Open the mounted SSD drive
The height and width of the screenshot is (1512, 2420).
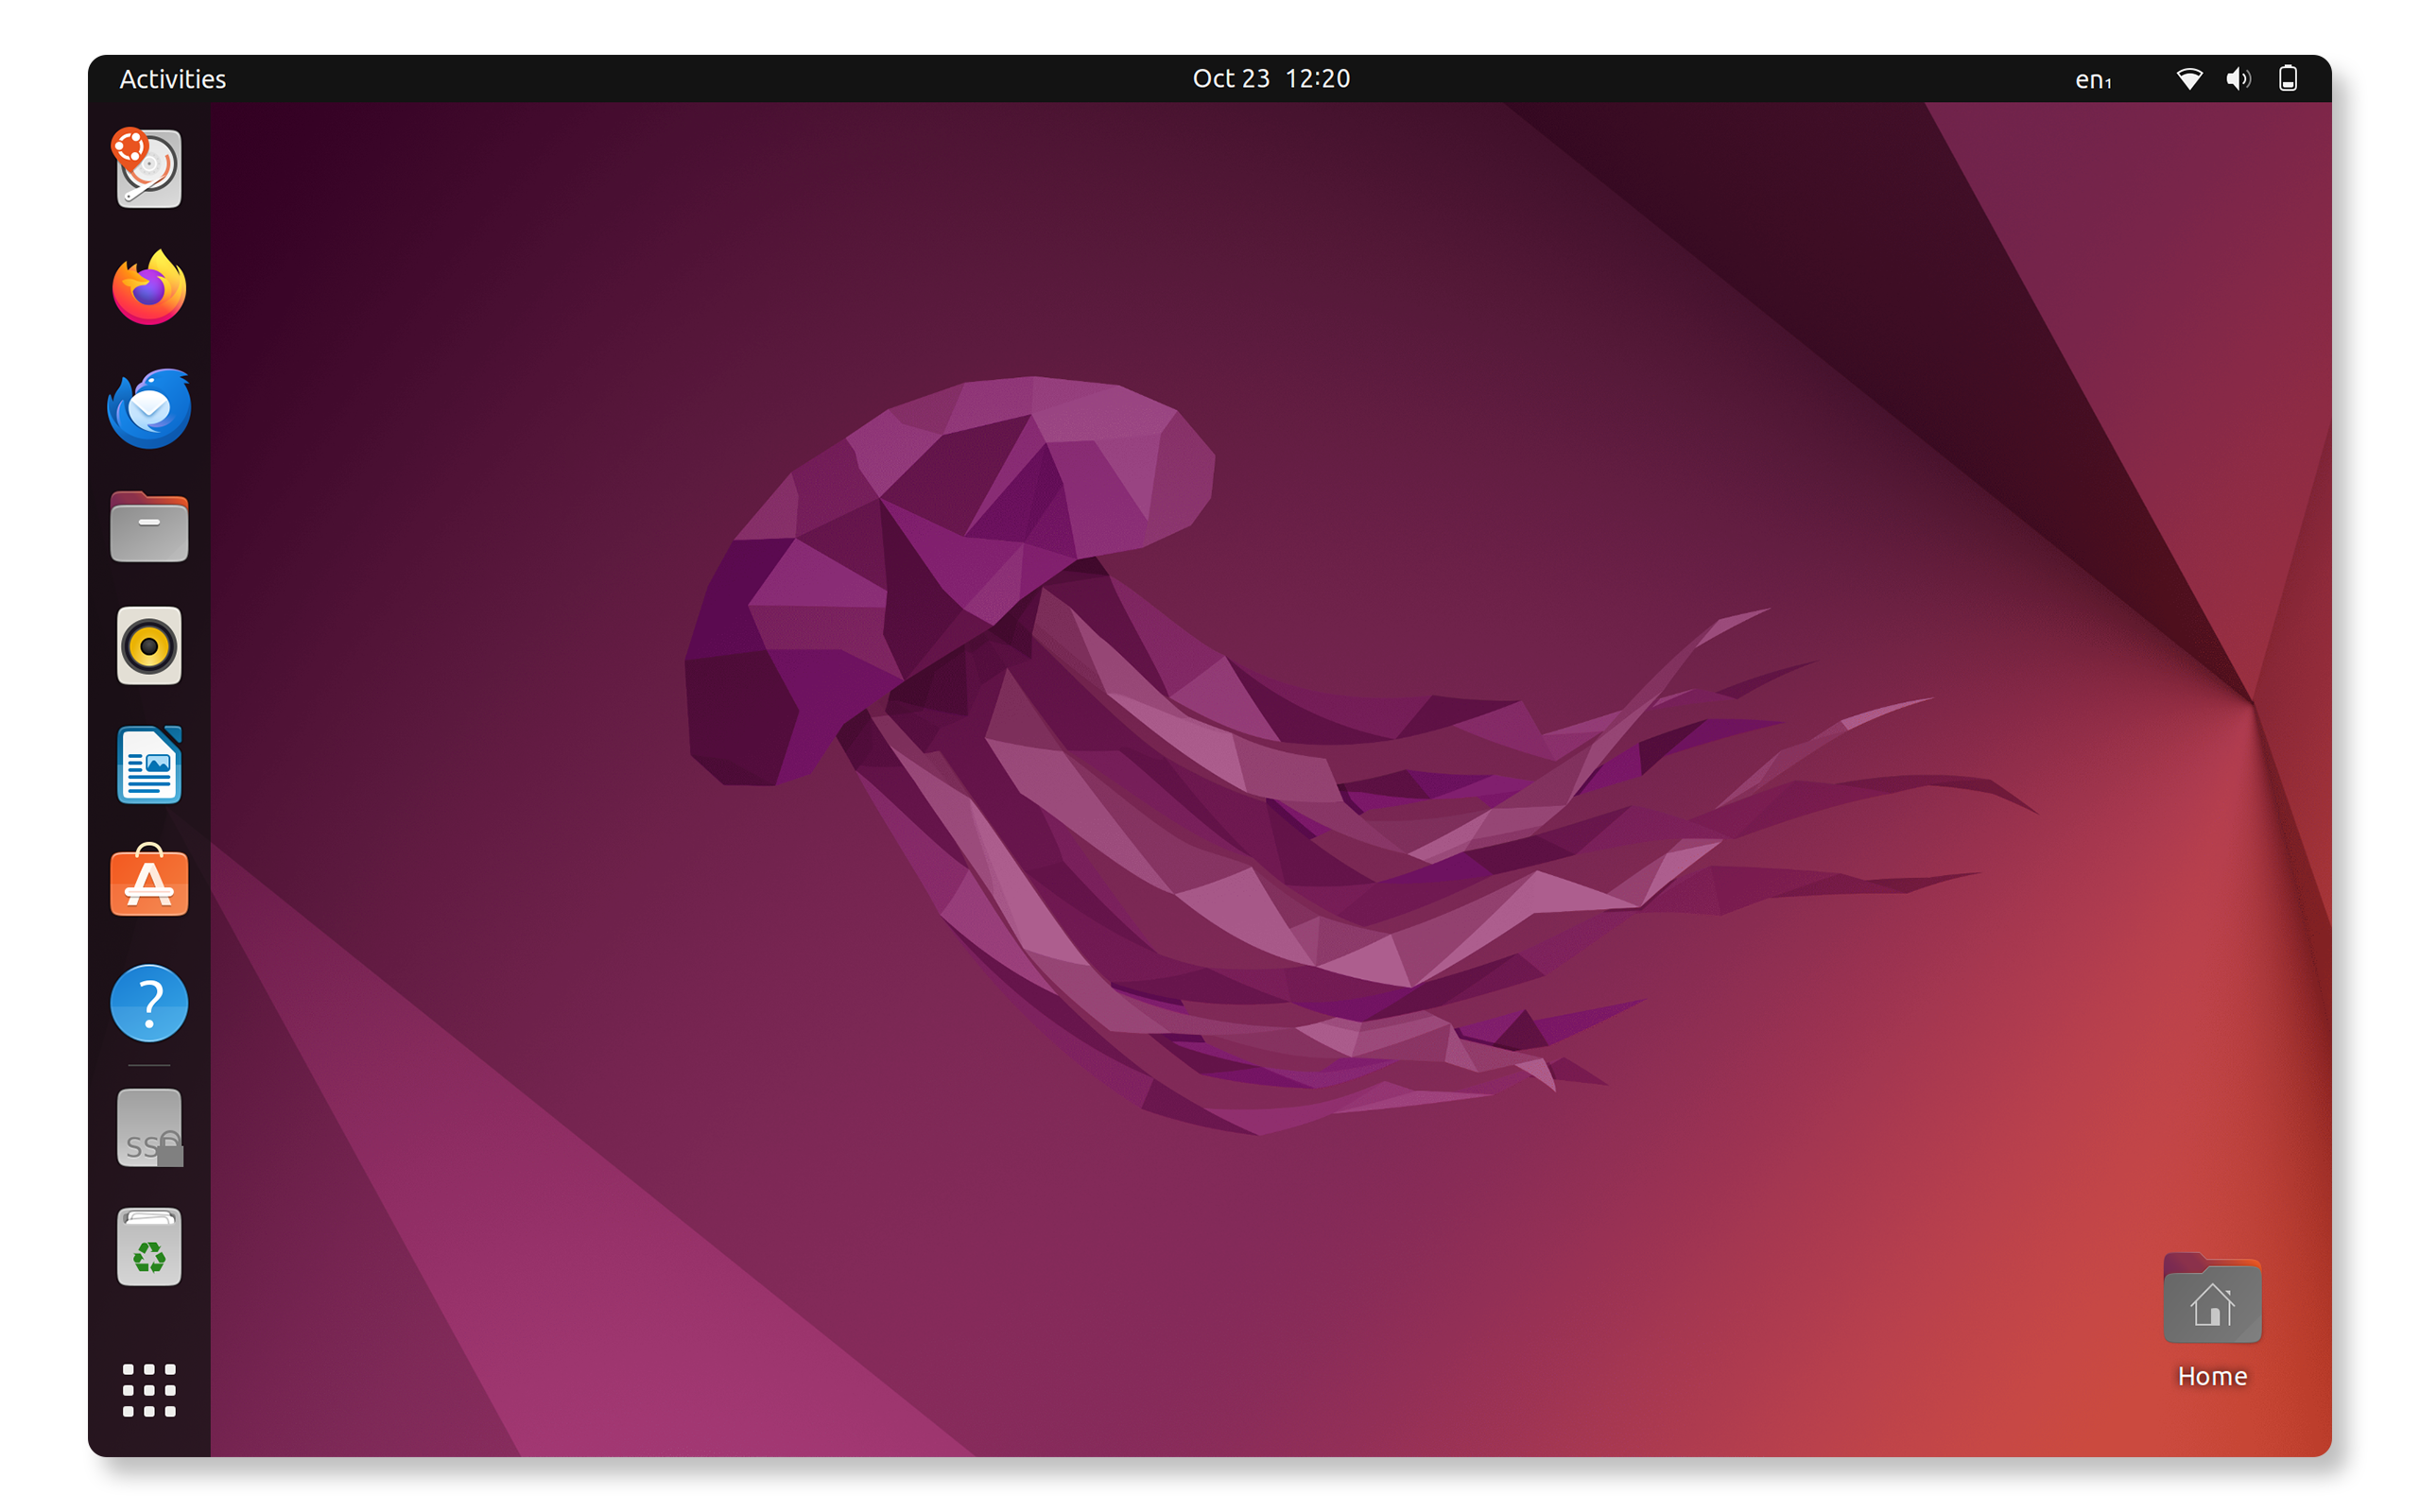148,1128
